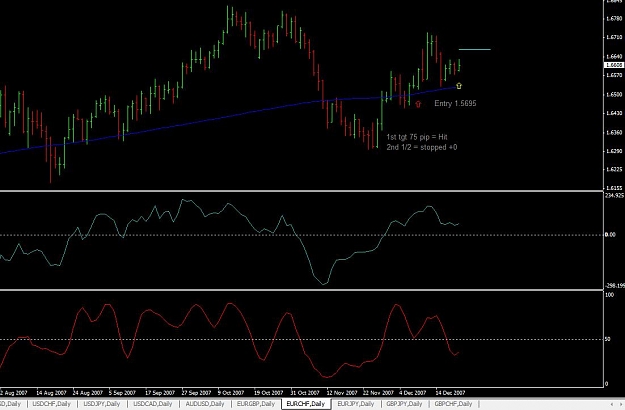Select the active EURCHF,Daily chart tab
Screen dimensions: 625x410
(306, 404)
